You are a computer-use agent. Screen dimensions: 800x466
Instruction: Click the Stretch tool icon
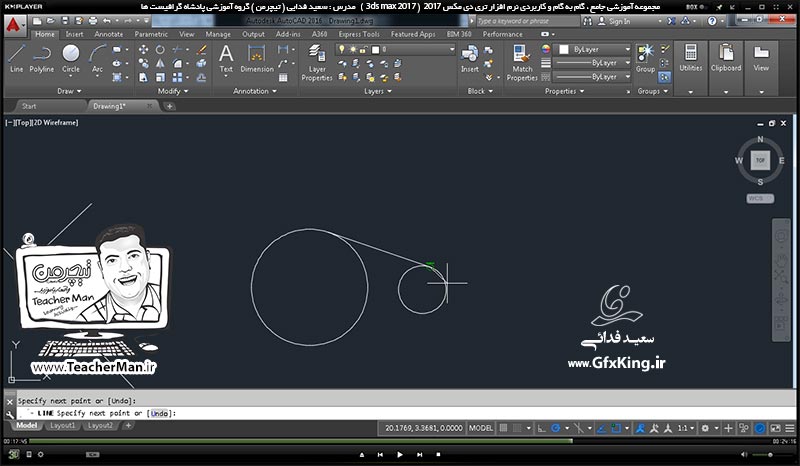(143, 77)
